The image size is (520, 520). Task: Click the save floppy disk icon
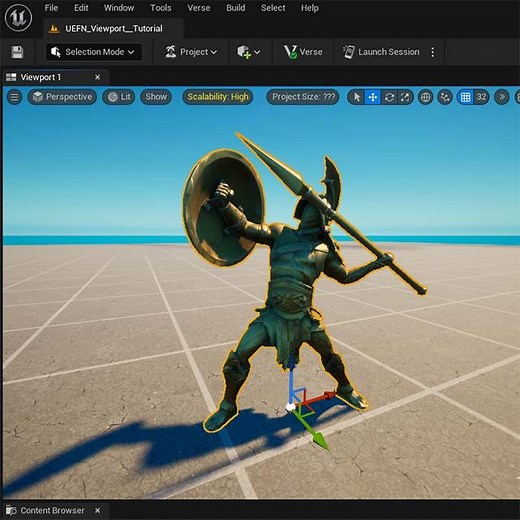coord(17,52)
